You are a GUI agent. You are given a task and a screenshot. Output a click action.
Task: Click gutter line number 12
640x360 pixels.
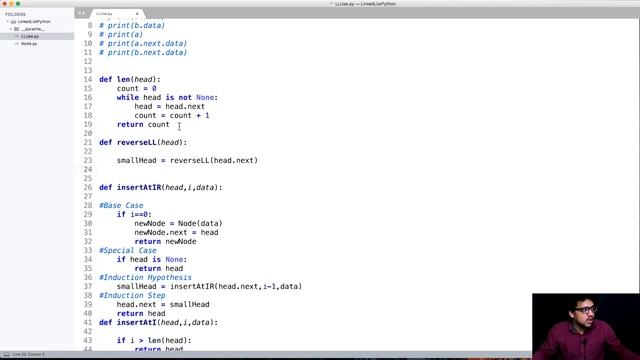click(x=88, y=61)
